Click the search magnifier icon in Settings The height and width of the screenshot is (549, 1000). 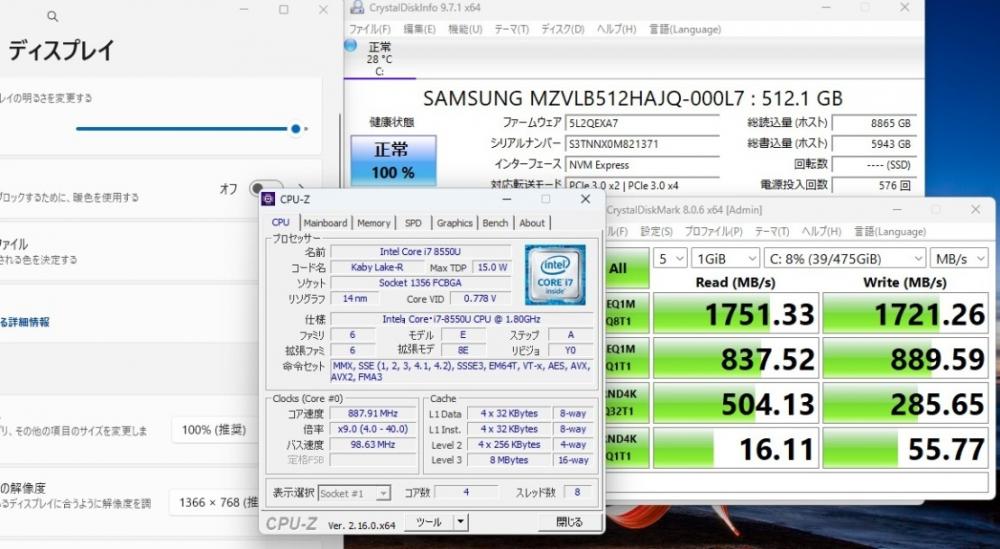pos(53,17)
